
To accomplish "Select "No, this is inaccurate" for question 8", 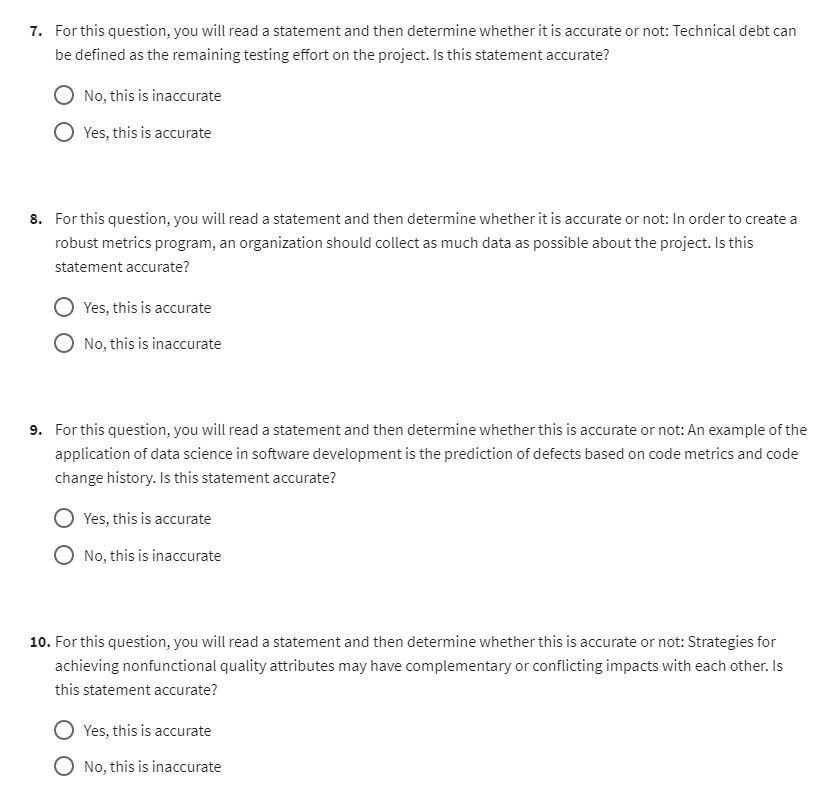I will (64, 343).
